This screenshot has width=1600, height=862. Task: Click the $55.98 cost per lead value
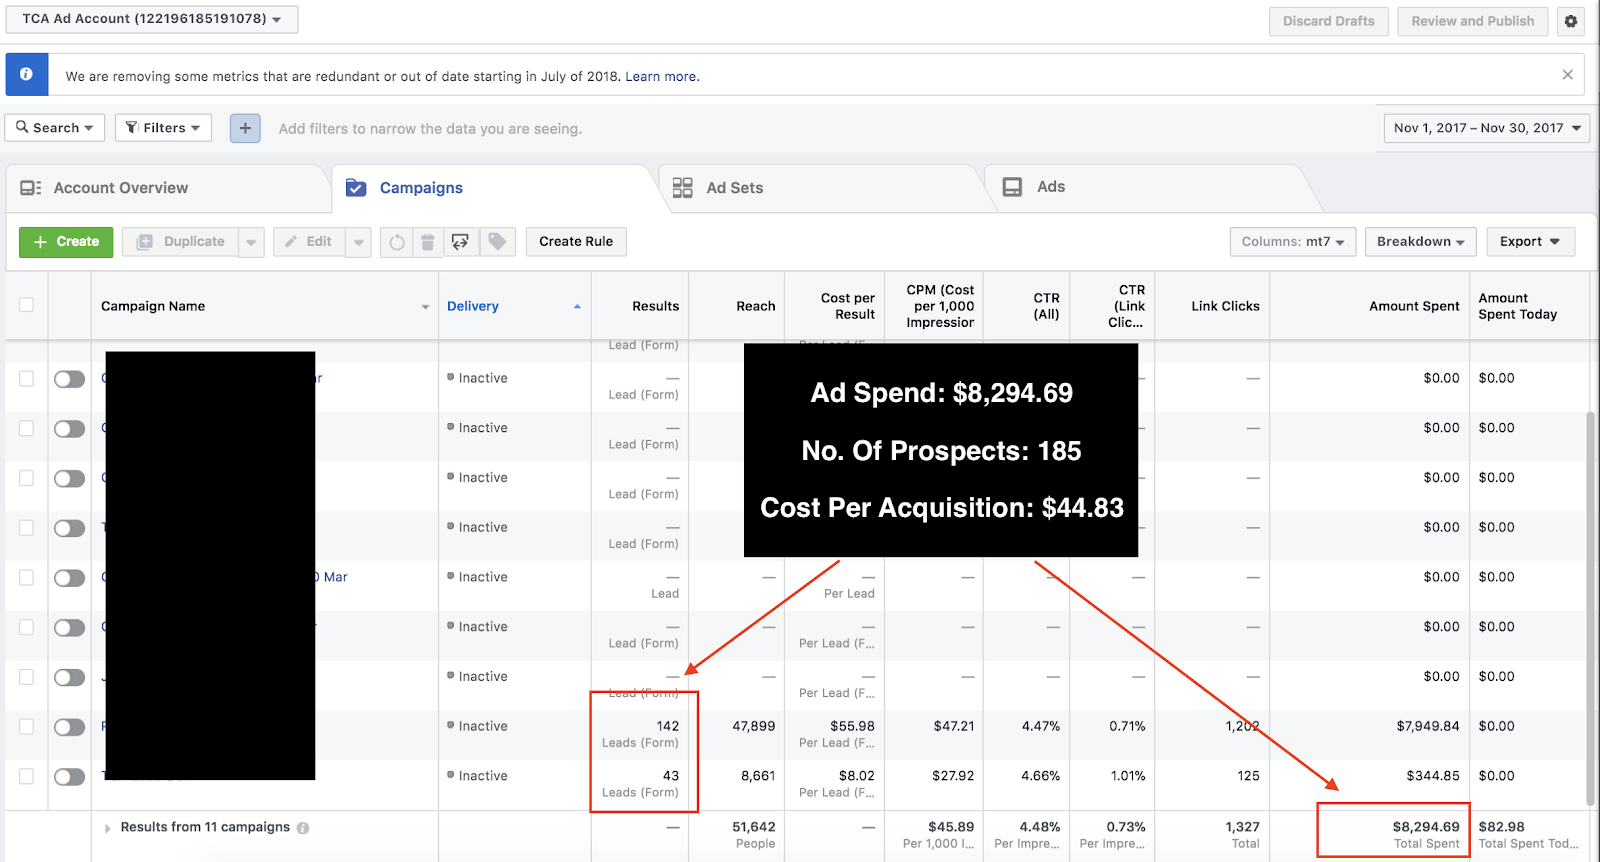tap(852, 727)
